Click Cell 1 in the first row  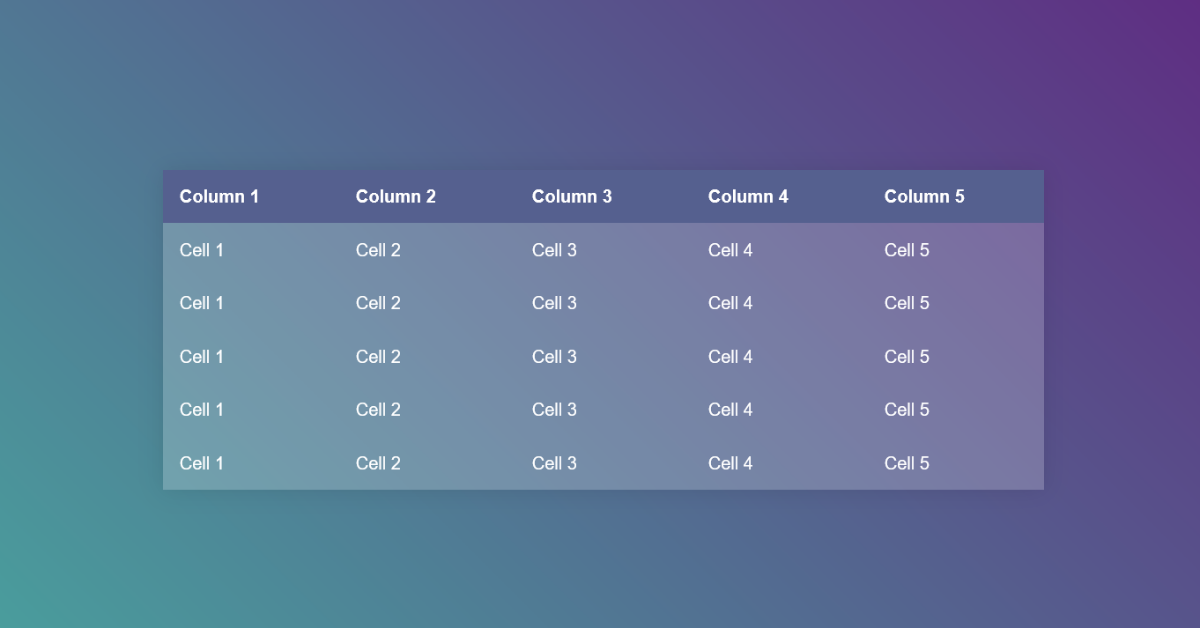[201, 250]
